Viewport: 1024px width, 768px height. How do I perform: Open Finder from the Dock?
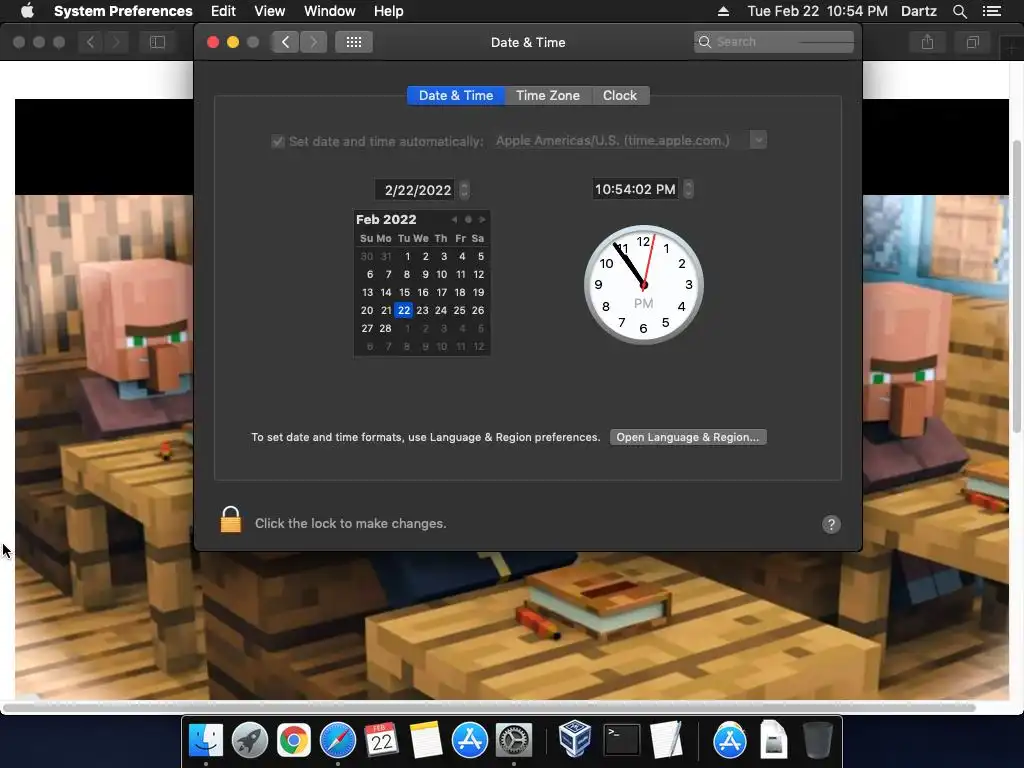[x=206, y=741]
